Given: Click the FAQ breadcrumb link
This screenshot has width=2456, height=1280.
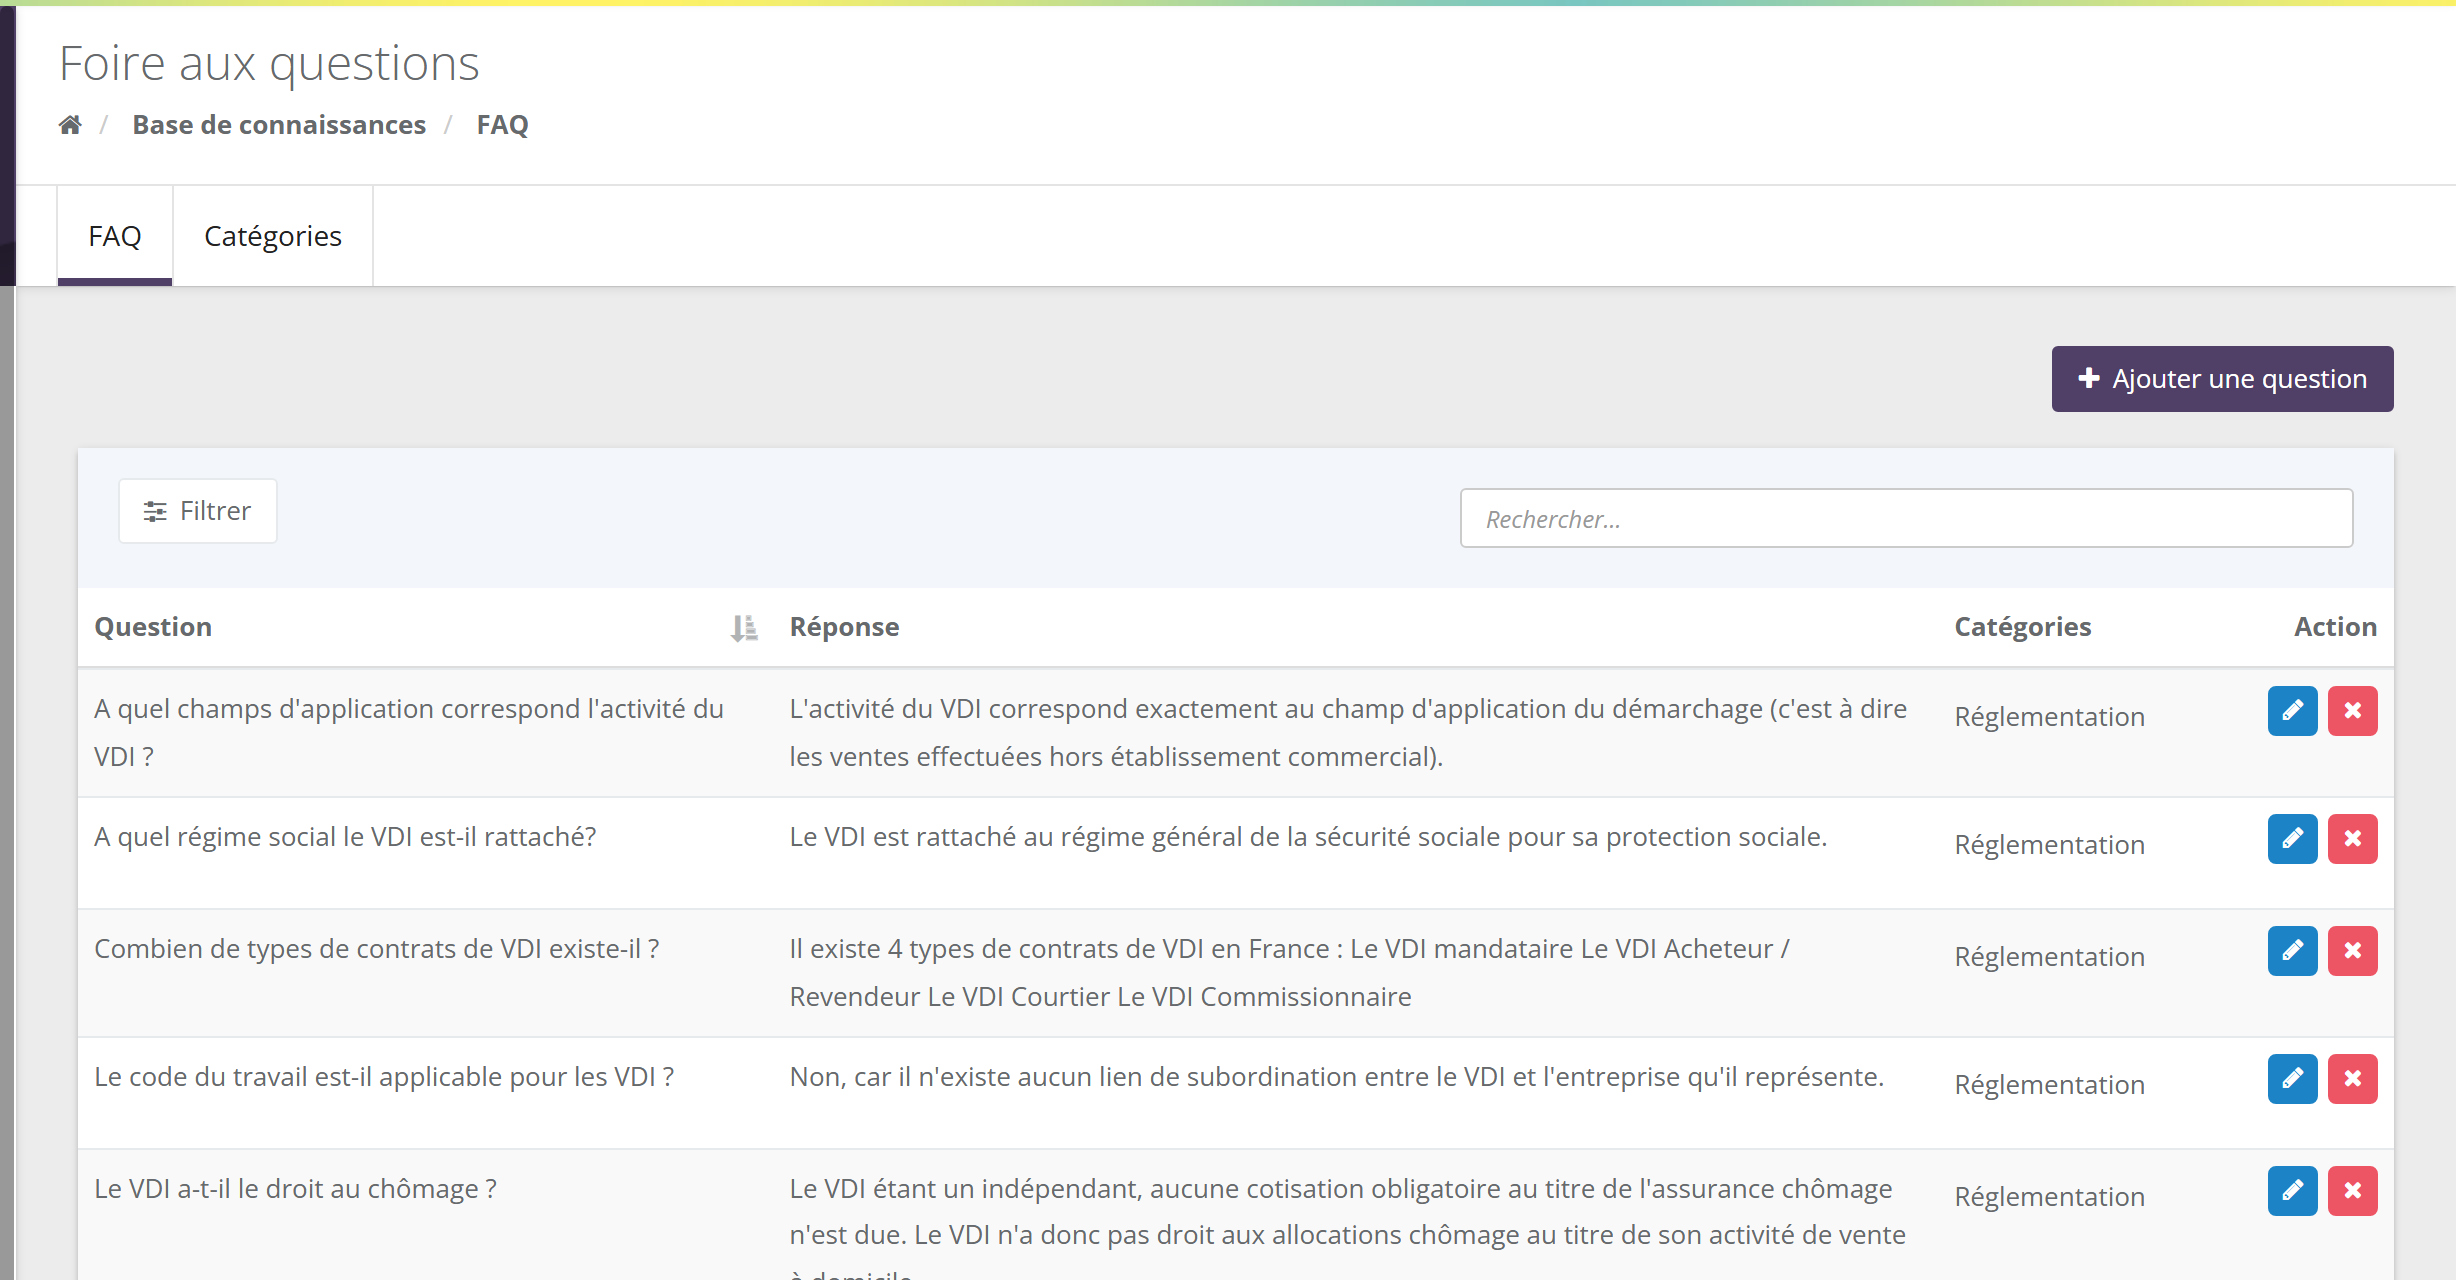Looking at the screenshot, I should coord(502,125).
